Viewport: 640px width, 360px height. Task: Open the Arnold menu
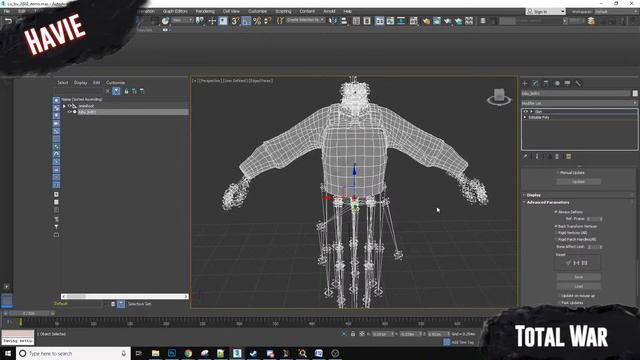point(329,11)
